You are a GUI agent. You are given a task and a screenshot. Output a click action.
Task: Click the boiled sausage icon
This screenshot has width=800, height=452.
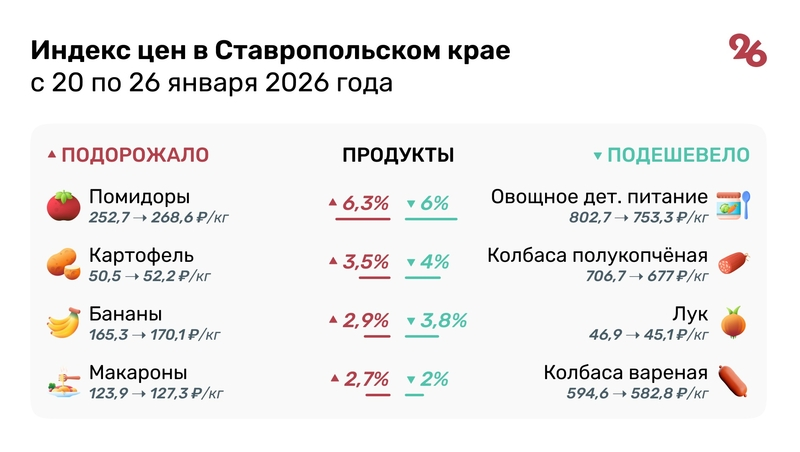point(733,381)
